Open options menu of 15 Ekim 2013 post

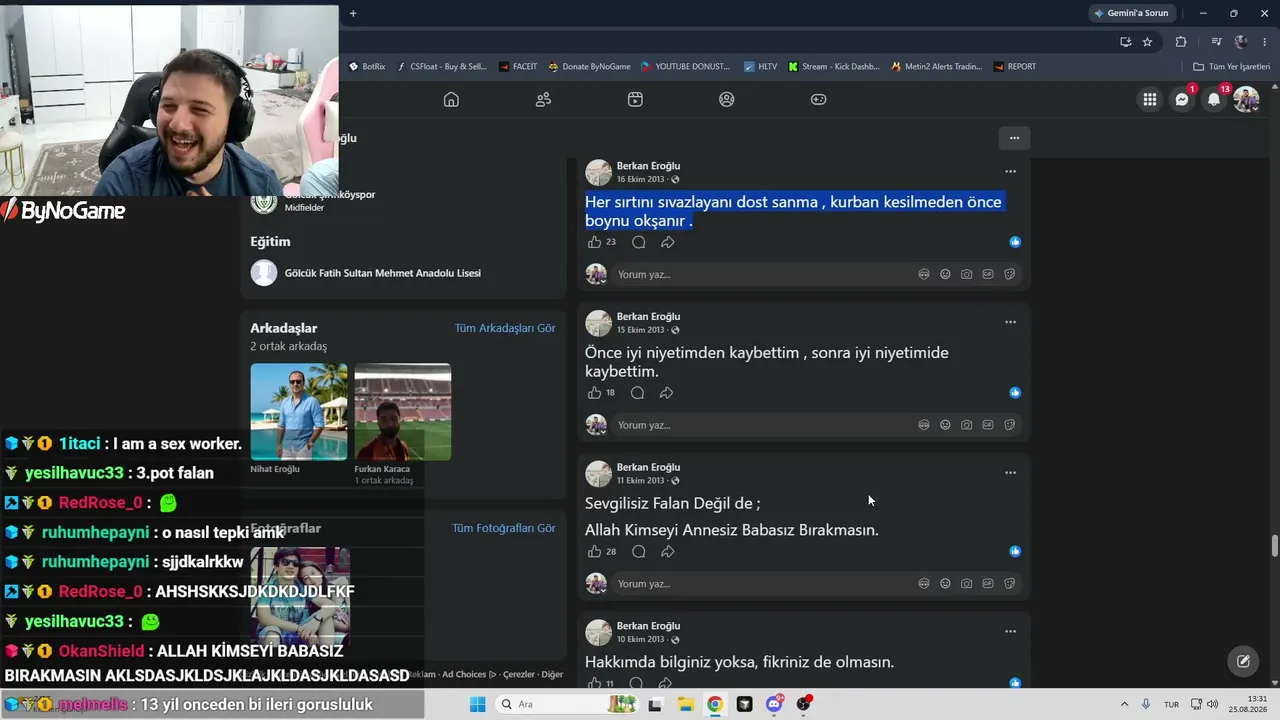click(x=1010, y=322)
